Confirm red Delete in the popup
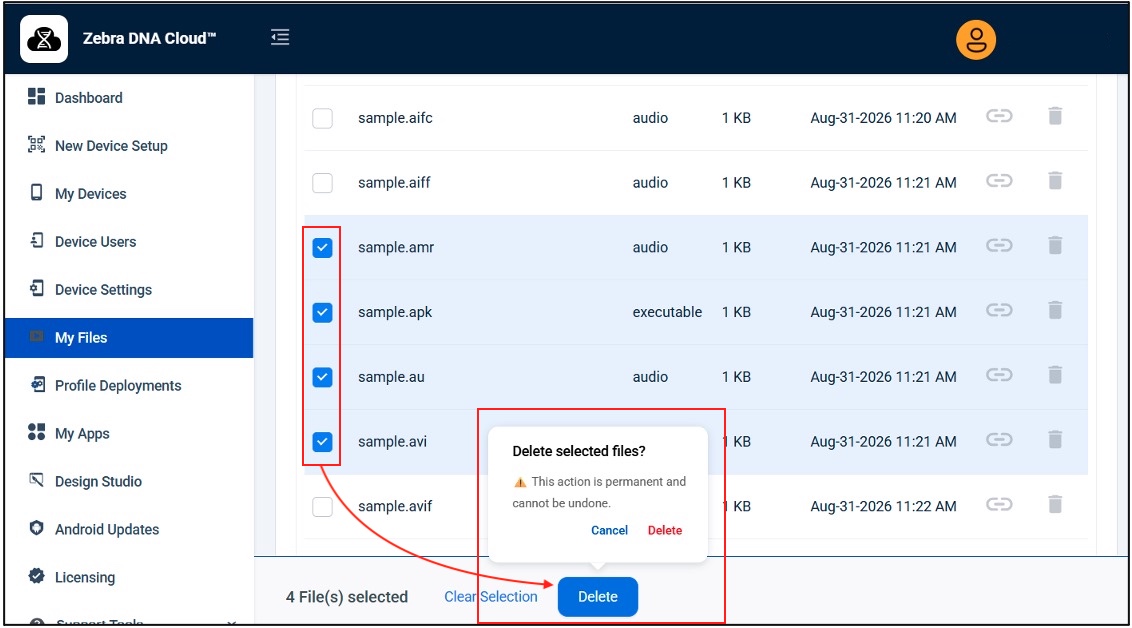Screen dimensions: 1132x628 [x=665, y=531]
